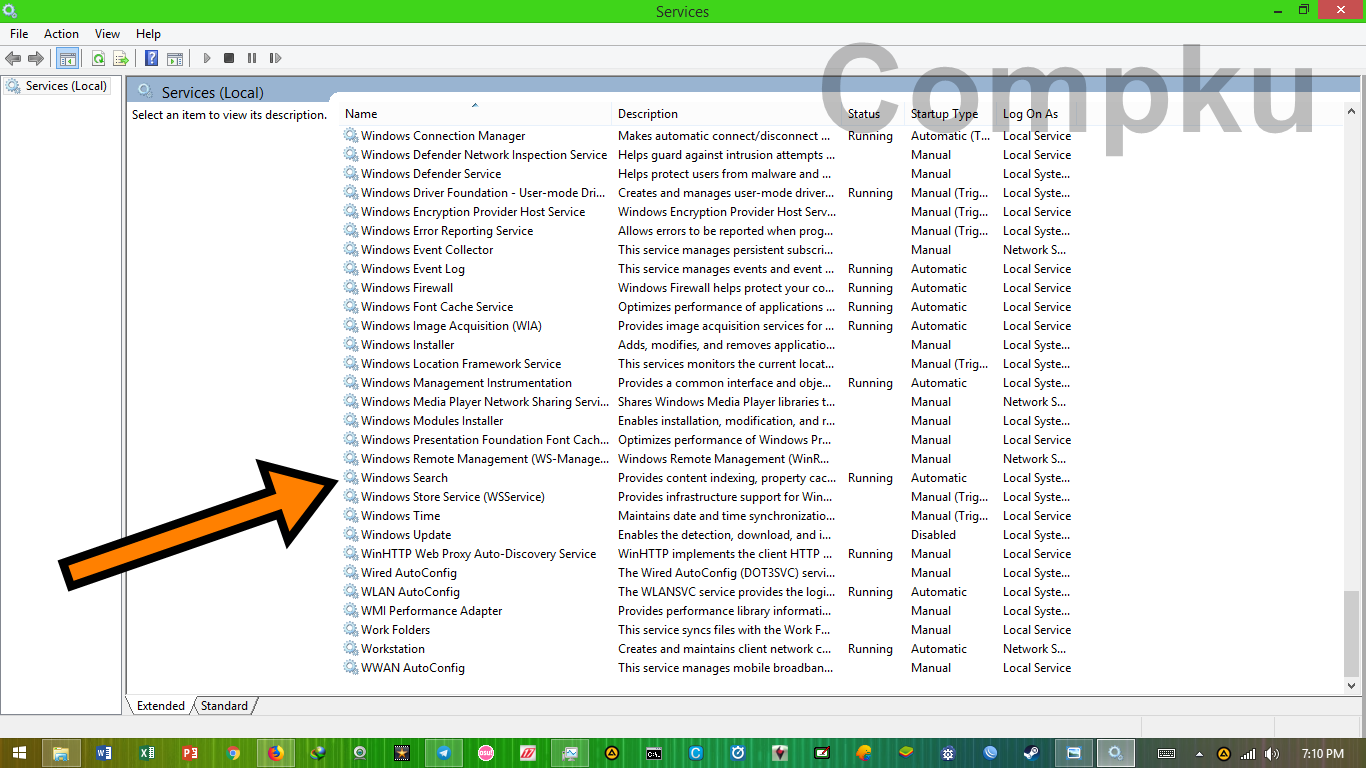Open the Windows Start button
The image size is (1366, 768).
coord(19,753)
